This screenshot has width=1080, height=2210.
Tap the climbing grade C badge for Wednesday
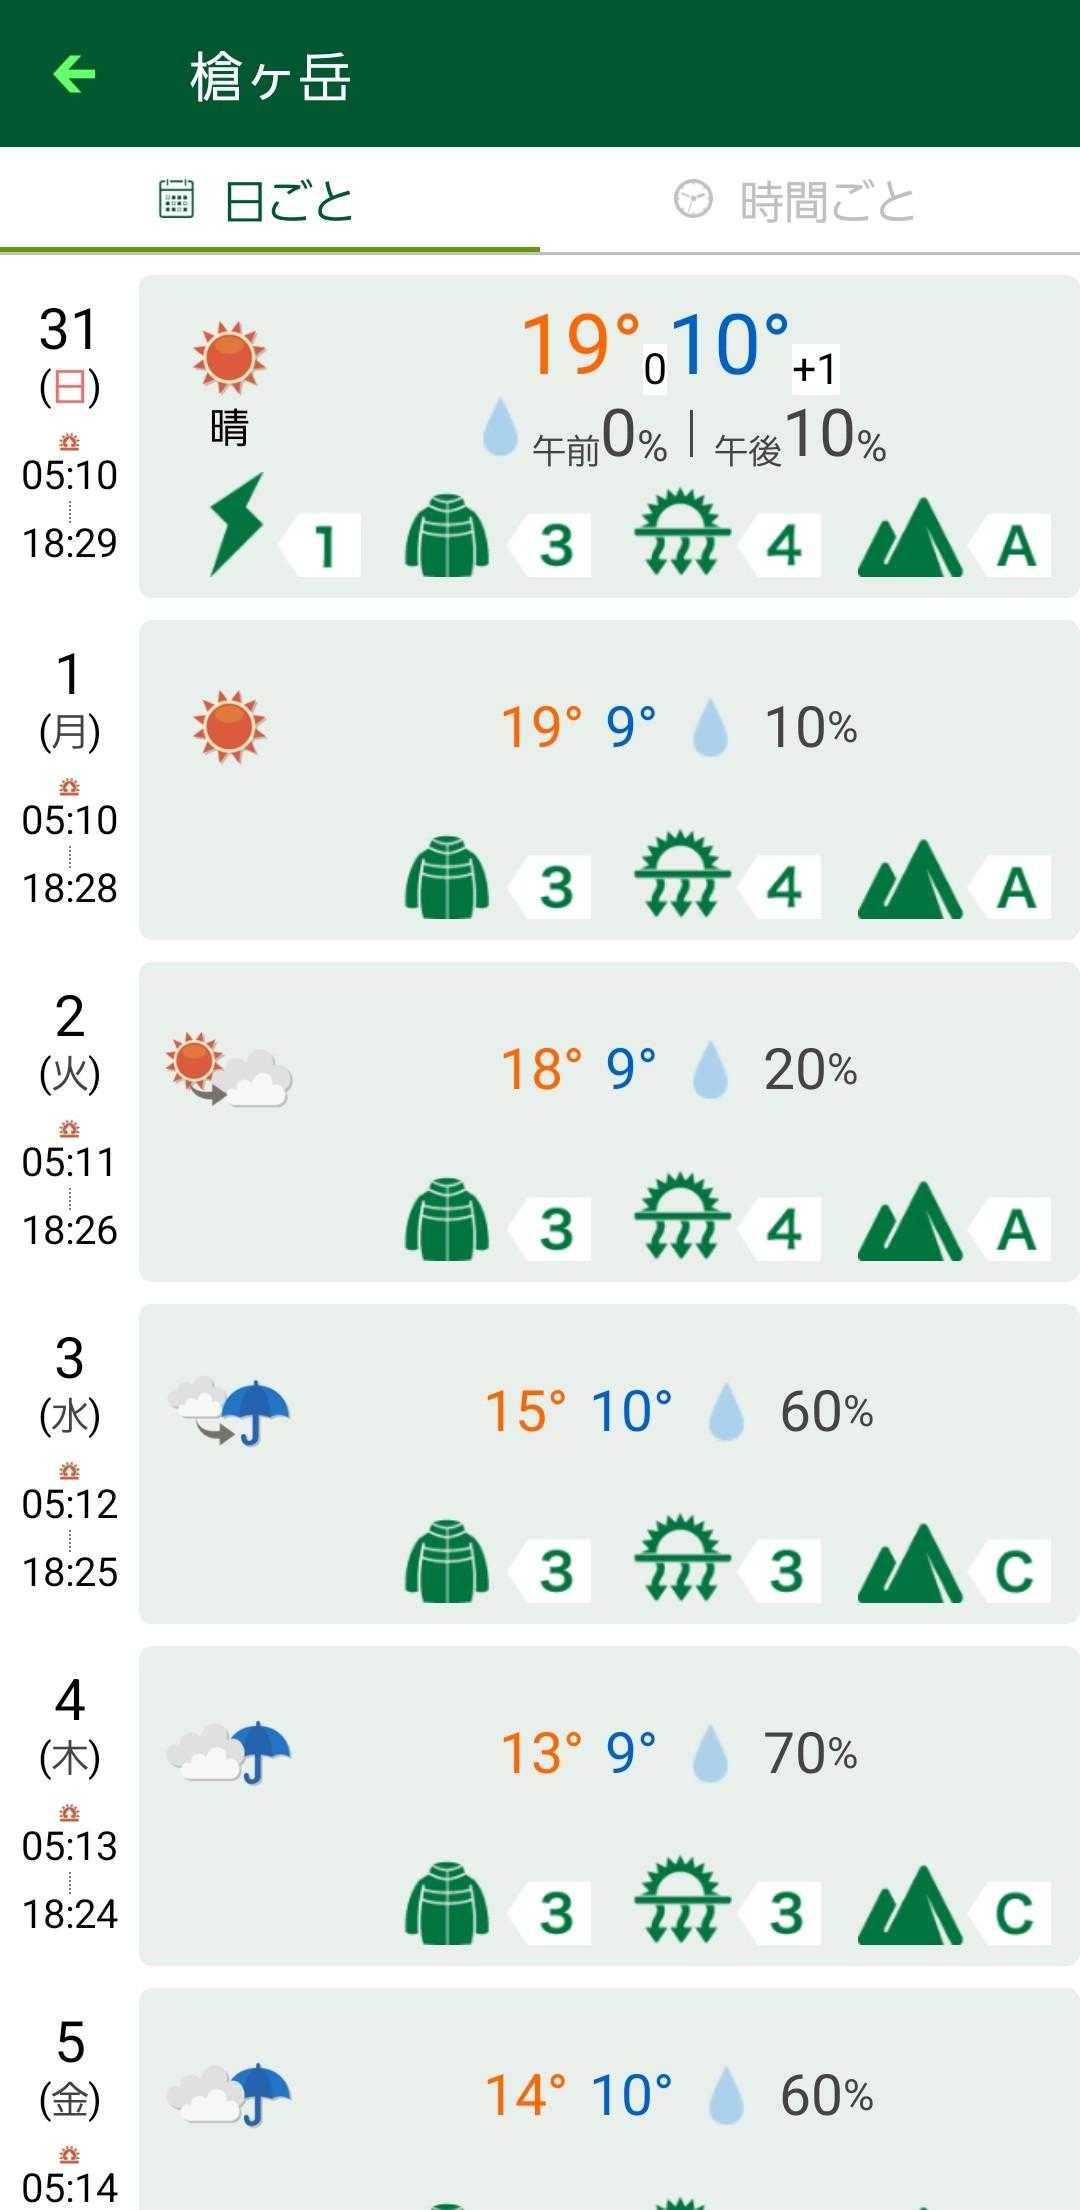click(x=1015, y=1571)
